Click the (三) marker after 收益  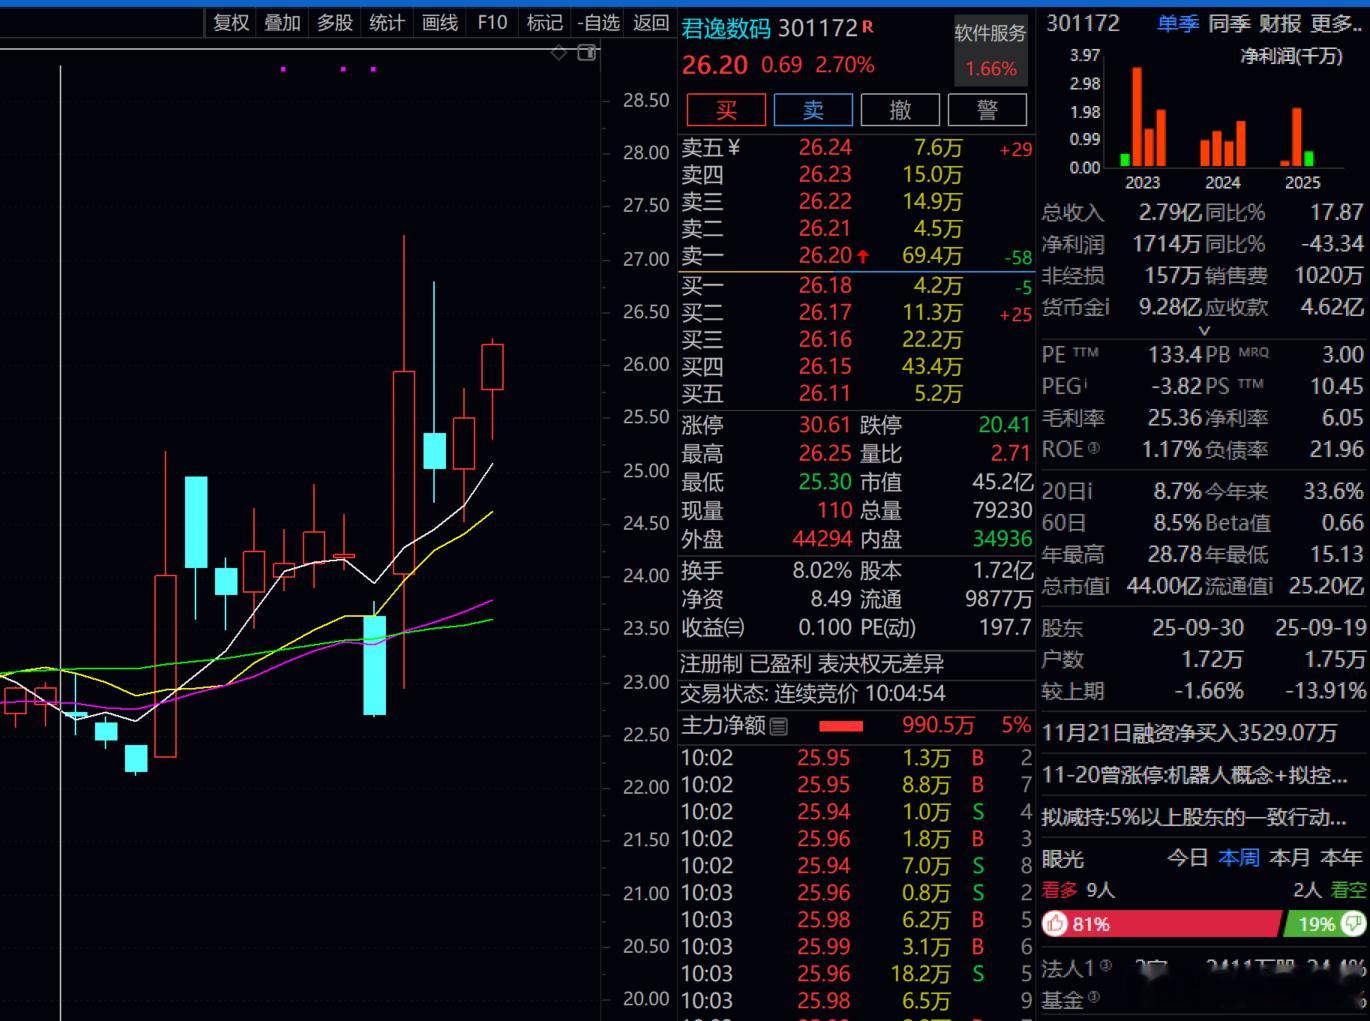735,628
